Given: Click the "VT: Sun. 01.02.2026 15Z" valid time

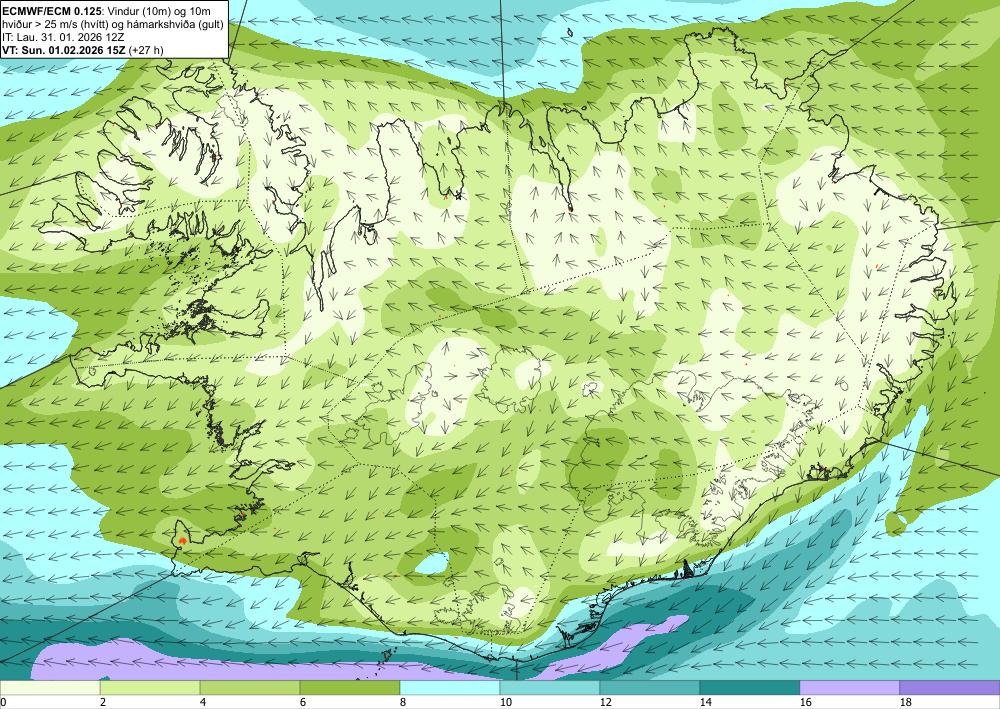Looking at the screenshot, I should (64, 50).
